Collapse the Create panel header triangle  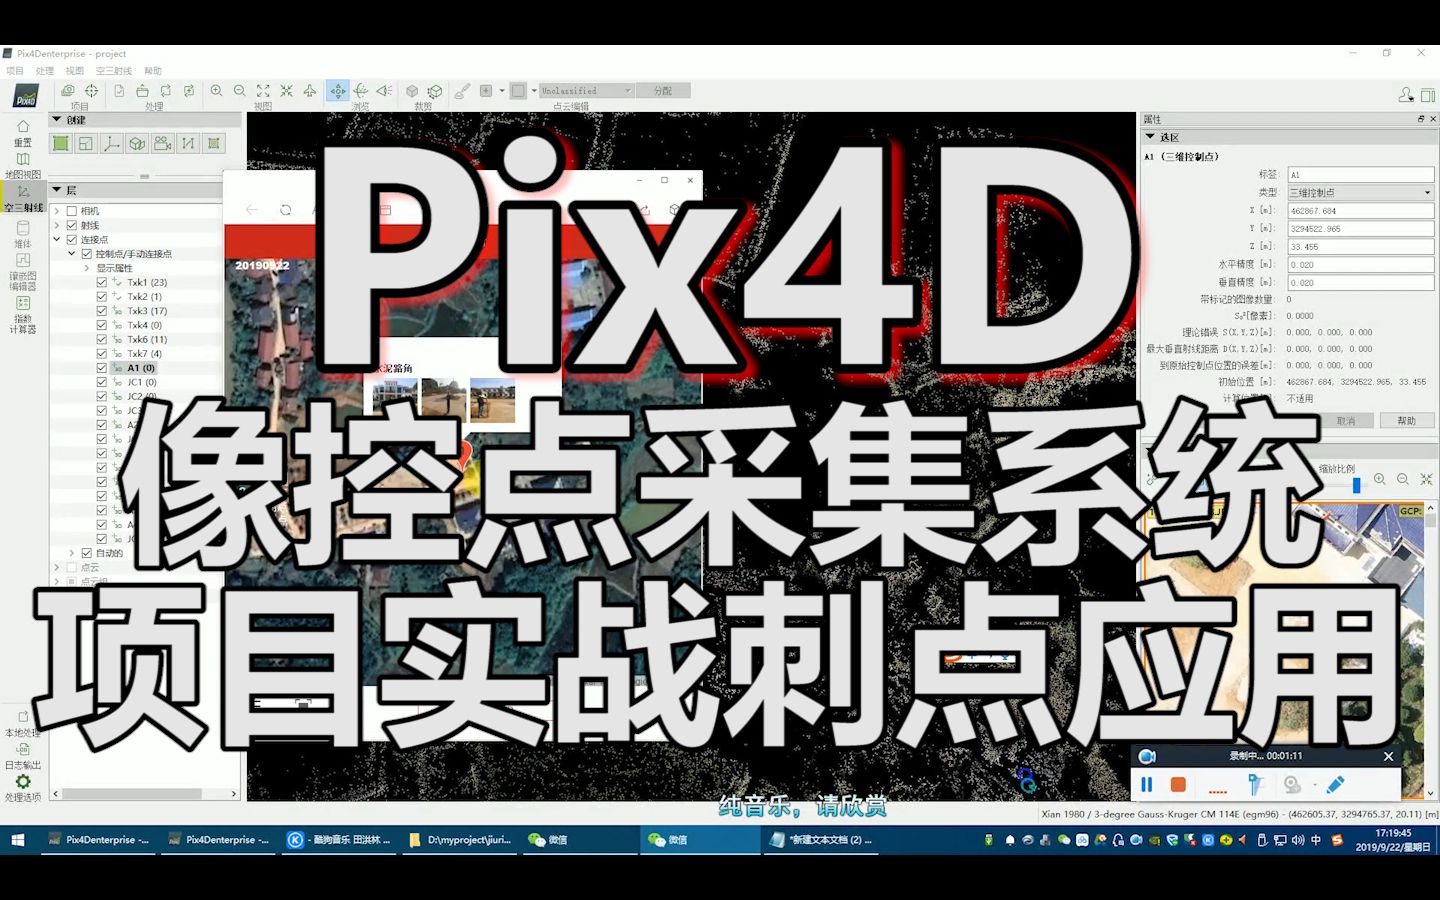pos(57,119)
